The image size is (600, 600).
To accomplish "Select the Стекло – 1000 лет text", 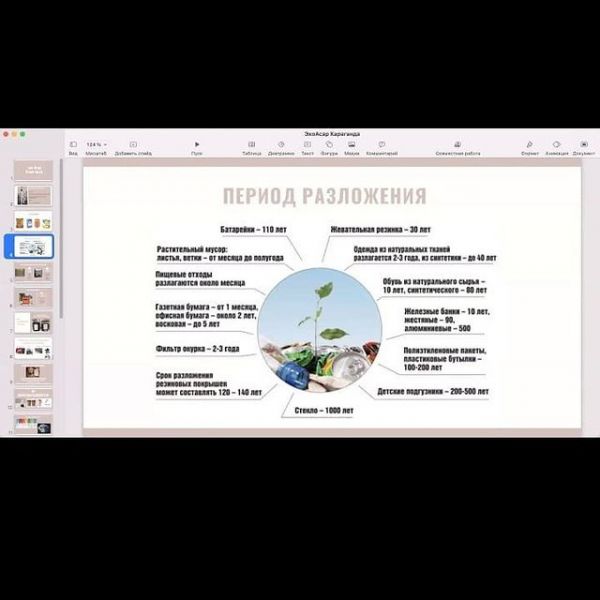I will click(323, 411).
